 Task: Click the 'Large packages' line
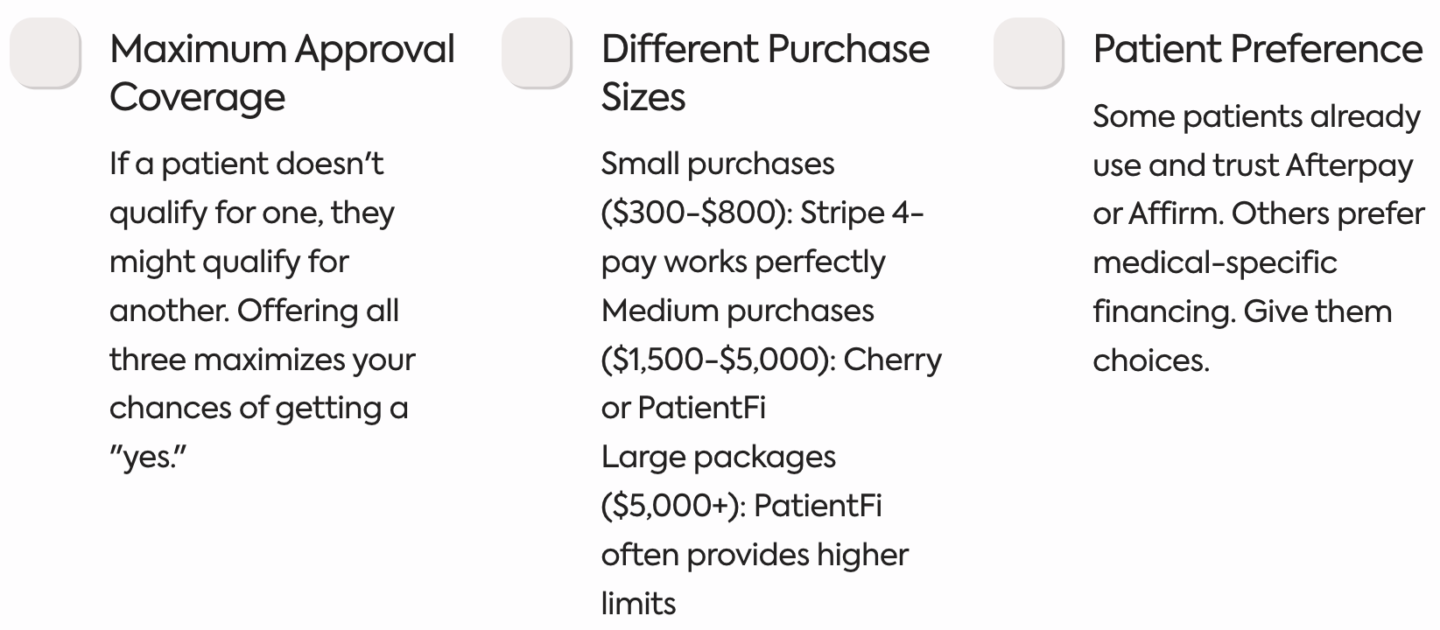718,457
